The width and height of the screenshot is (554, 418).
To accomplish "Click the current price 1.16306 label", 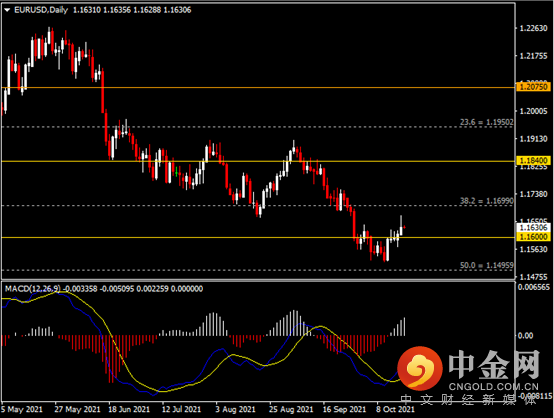I will click(534, 228).
